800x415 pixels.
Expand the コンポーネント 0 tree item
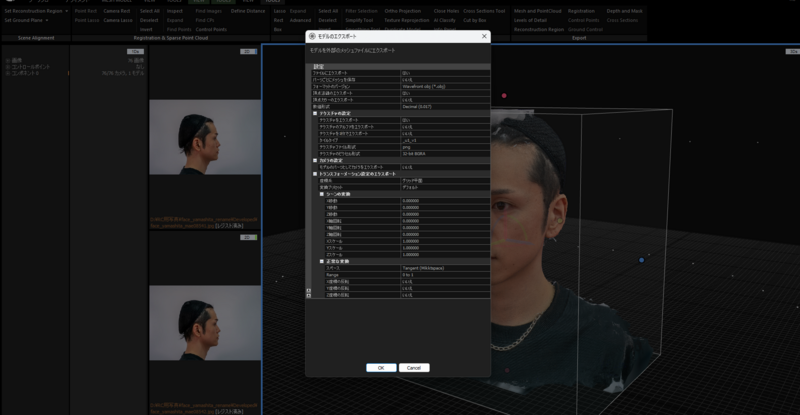click(x=8, y=73)
